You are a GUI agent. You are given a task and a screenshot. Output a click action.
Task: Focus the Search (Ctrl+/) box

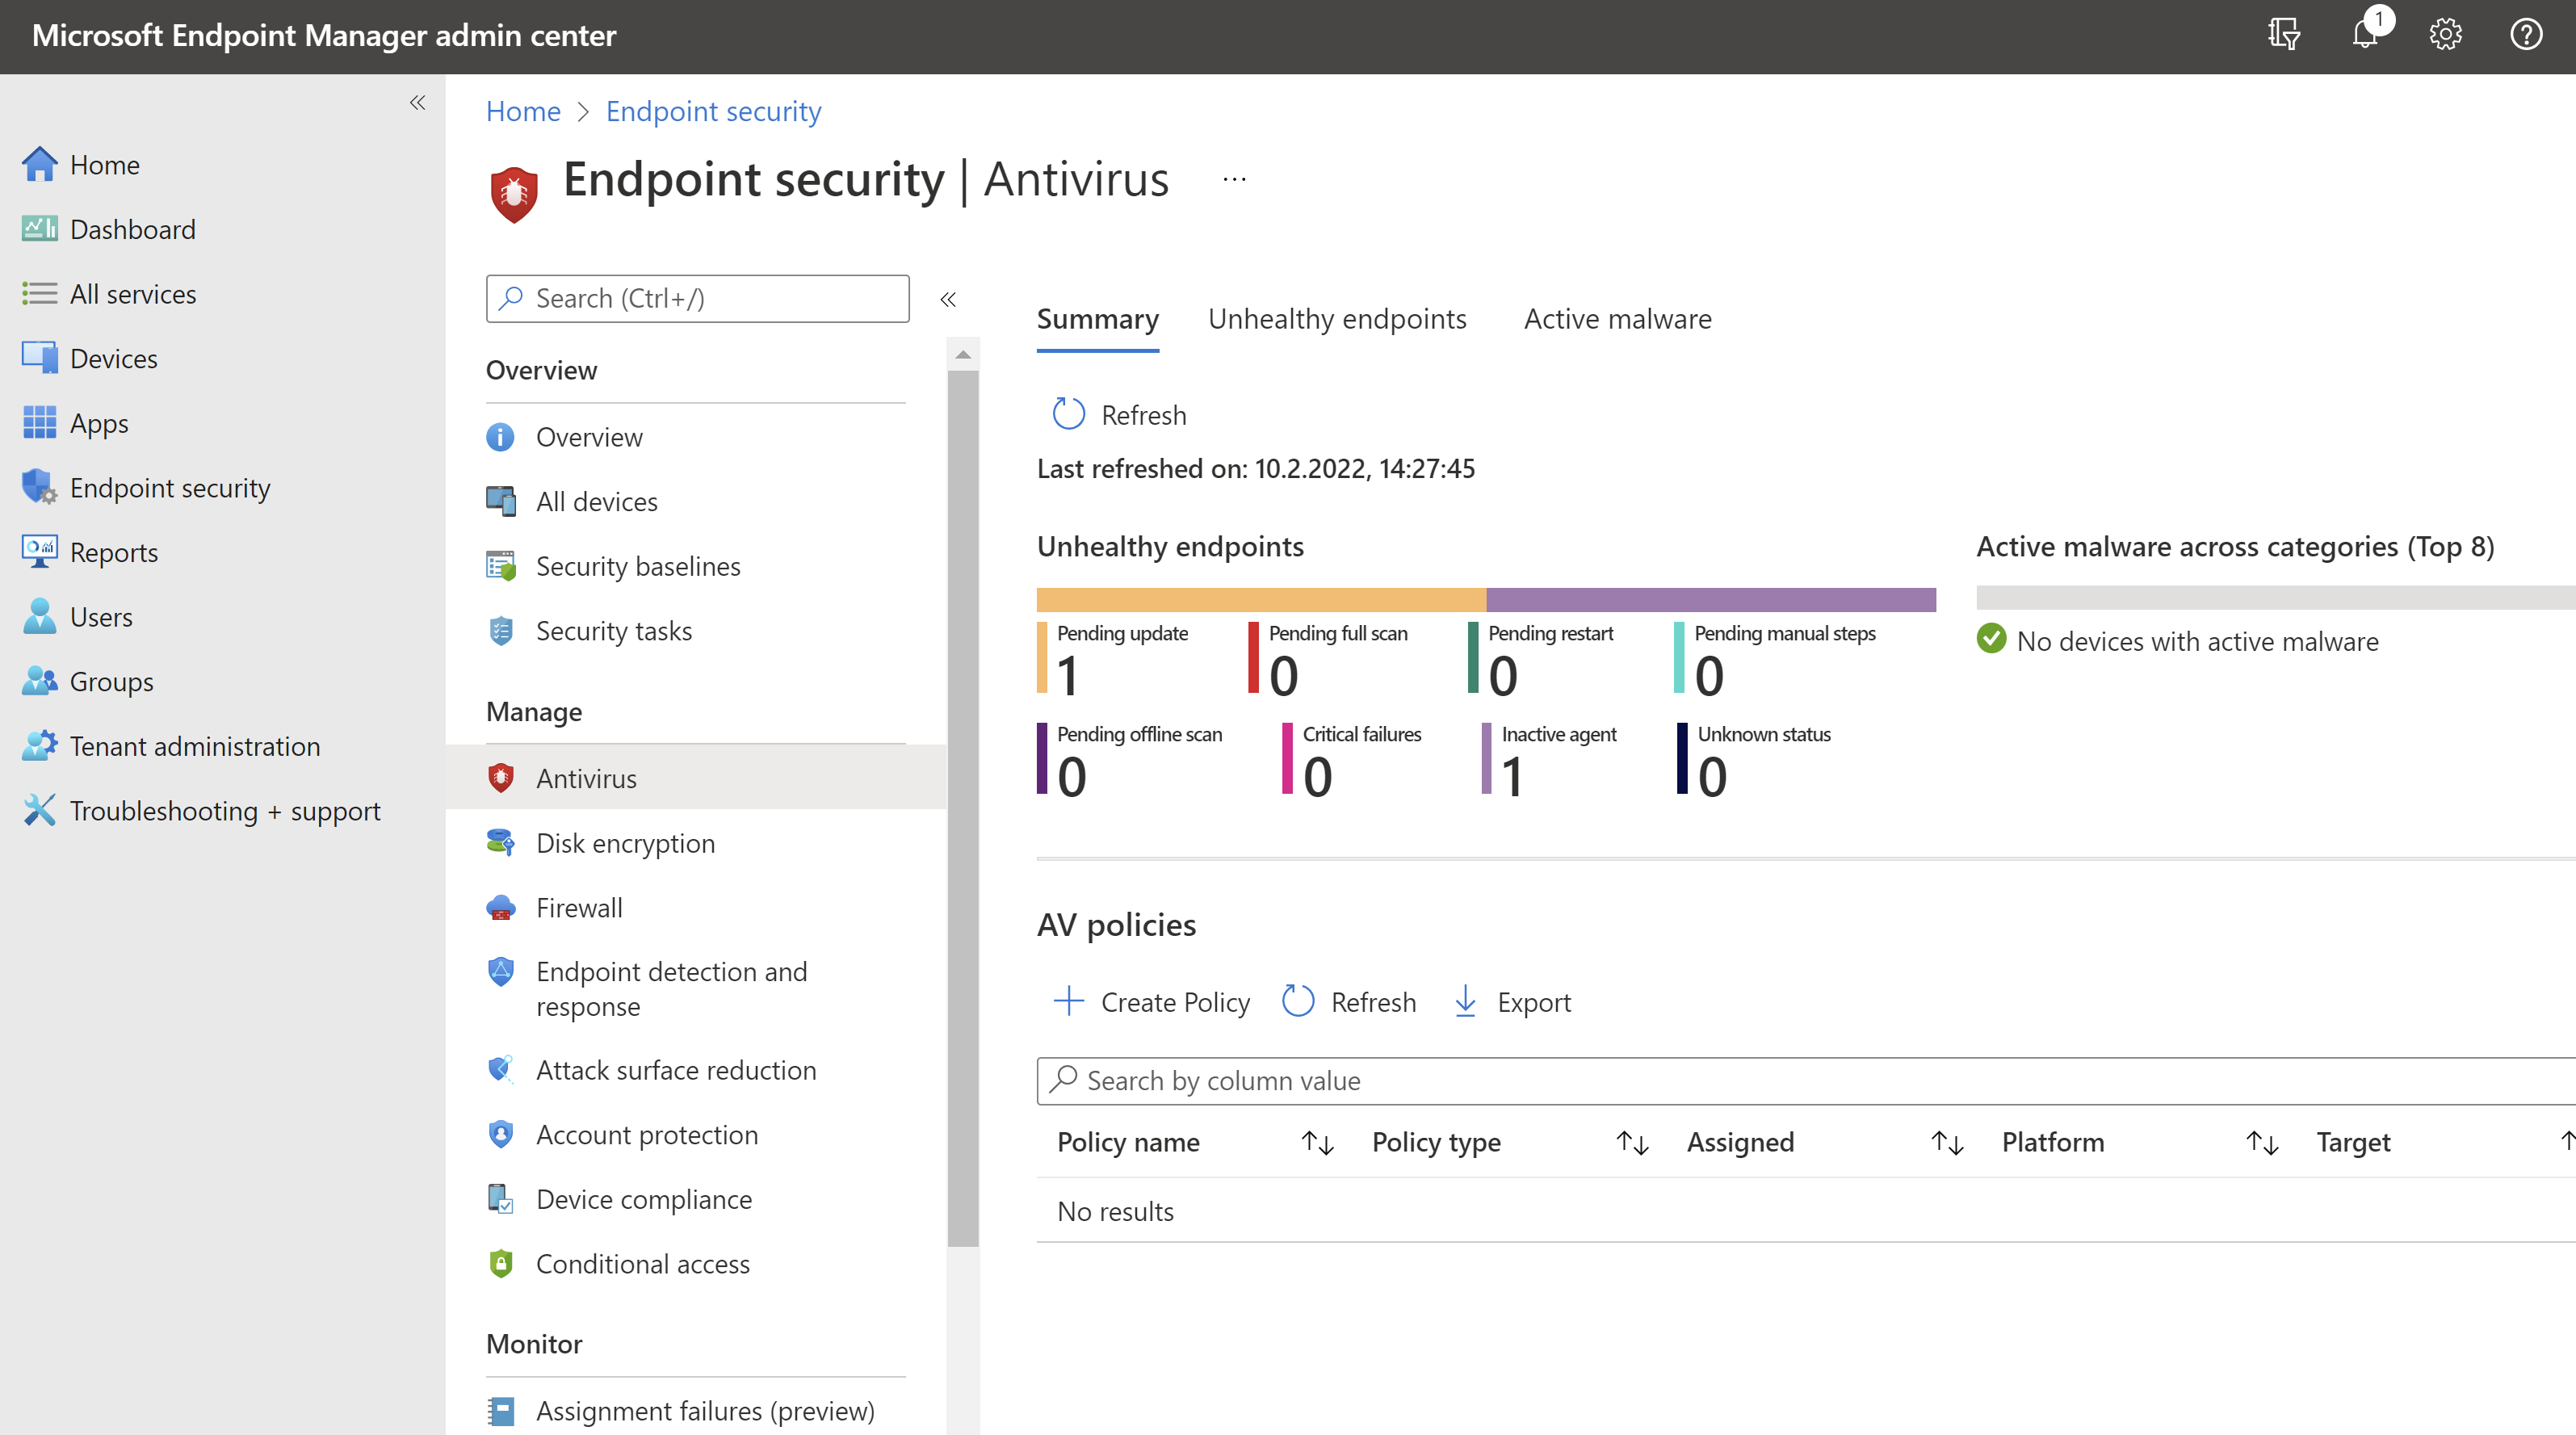697,298
